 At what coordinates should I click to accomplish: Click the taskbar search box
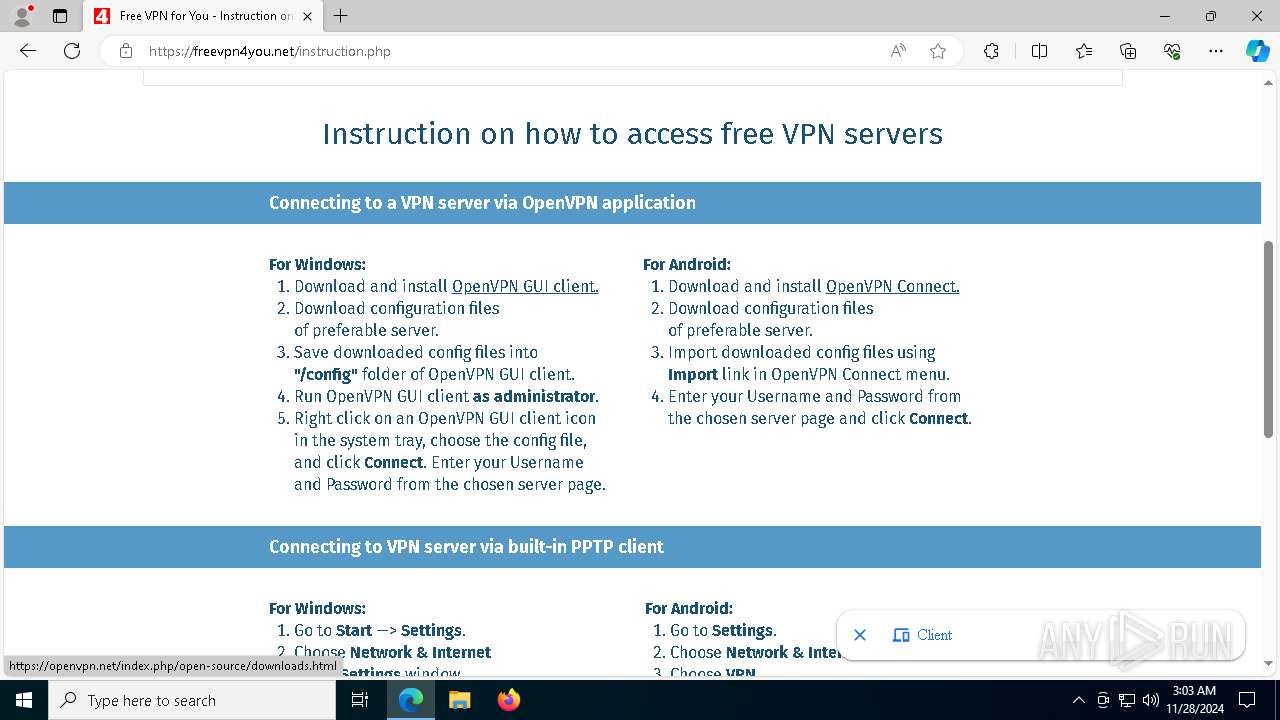(x=192, y=700)
